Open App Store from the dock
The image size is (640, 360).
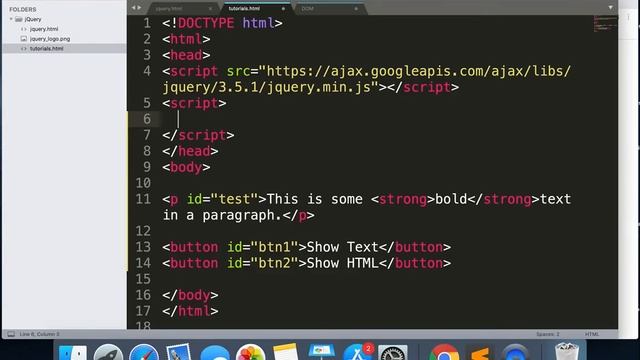[x=357, y=353]
